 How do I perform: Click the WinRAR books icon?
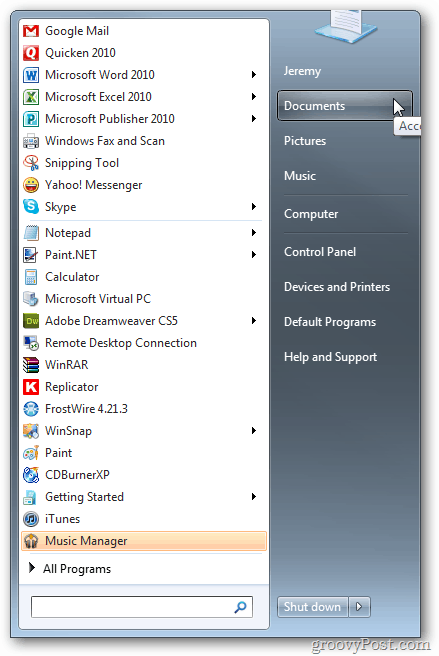[31, 365]
